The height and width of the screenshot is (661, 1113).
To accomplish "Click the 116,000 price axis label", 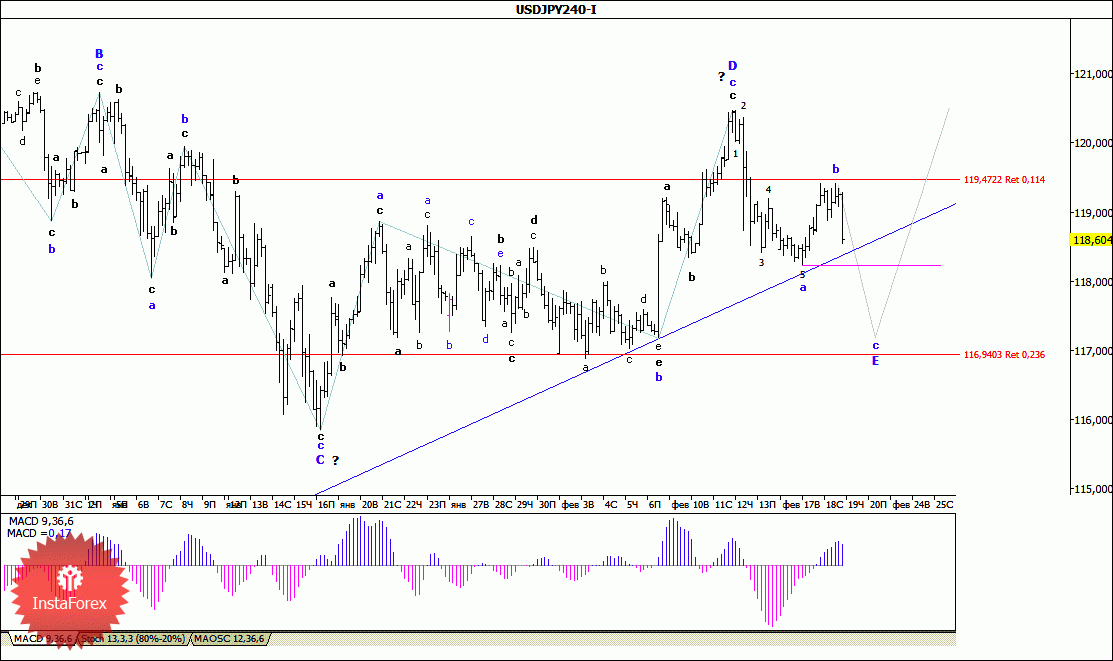I will [x=1092, y=420].
